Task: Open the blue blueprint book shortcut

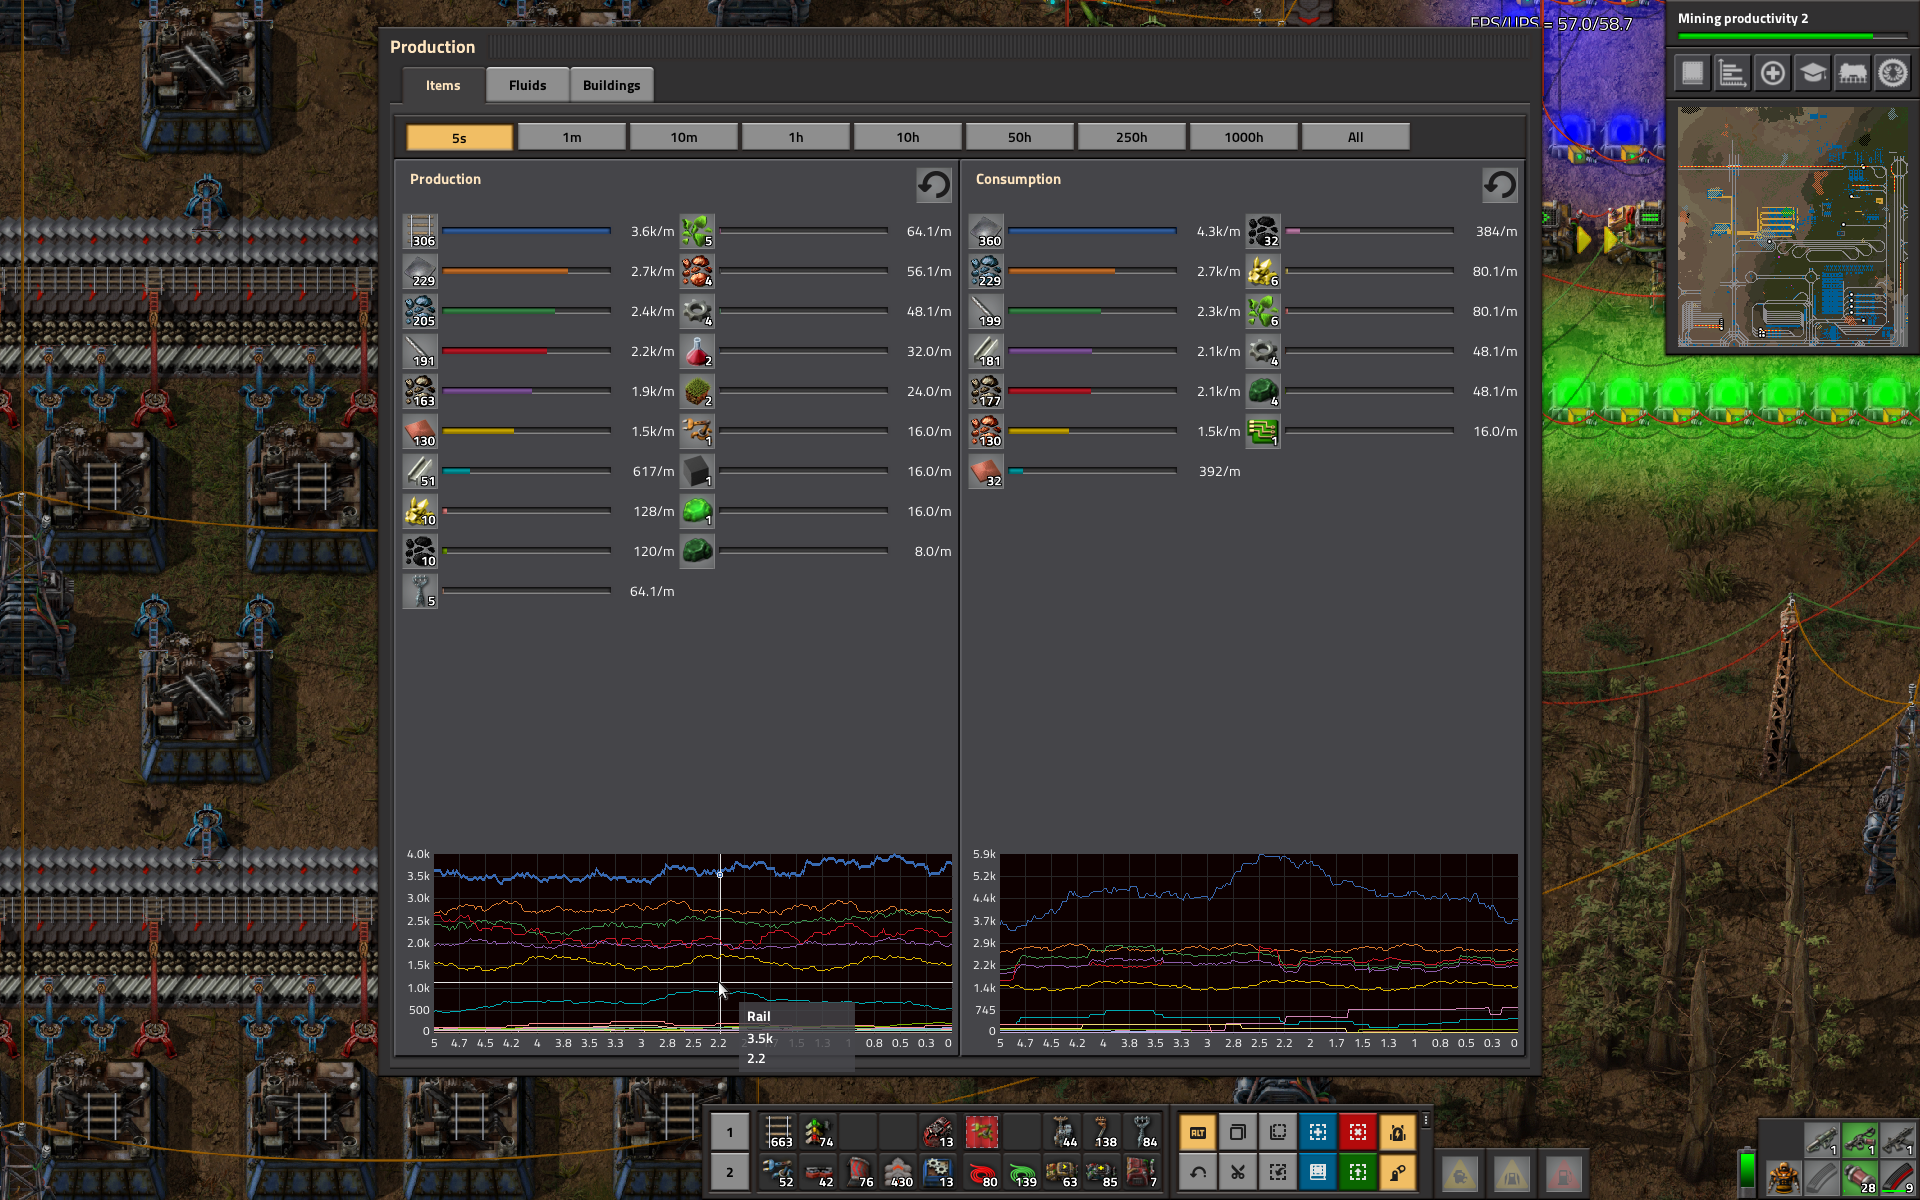Action: tap(1318, 1172)
